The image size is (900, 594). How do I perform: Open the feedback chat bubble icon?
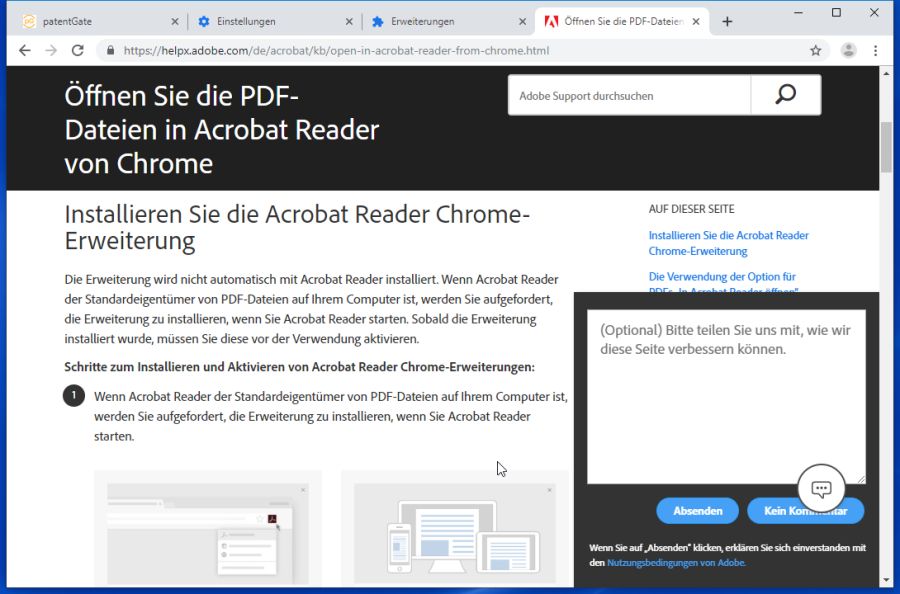[821, 488]
